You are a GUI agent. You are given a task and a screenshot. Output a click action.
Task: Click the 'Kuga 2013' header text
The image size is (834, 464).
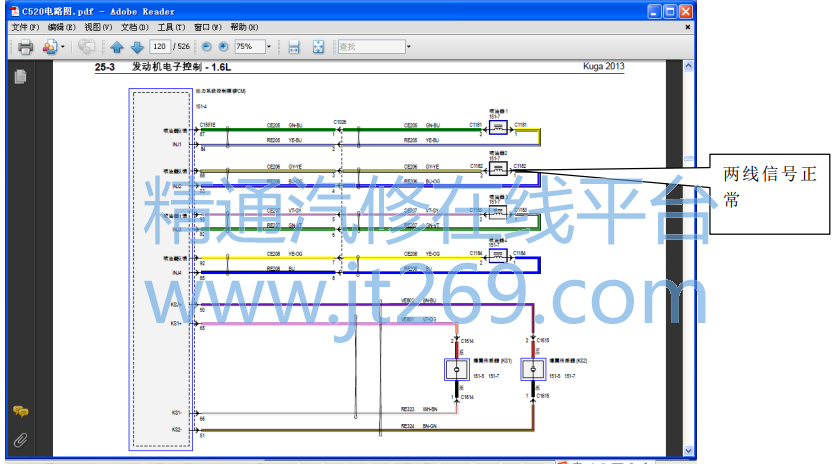pos(604,66)
